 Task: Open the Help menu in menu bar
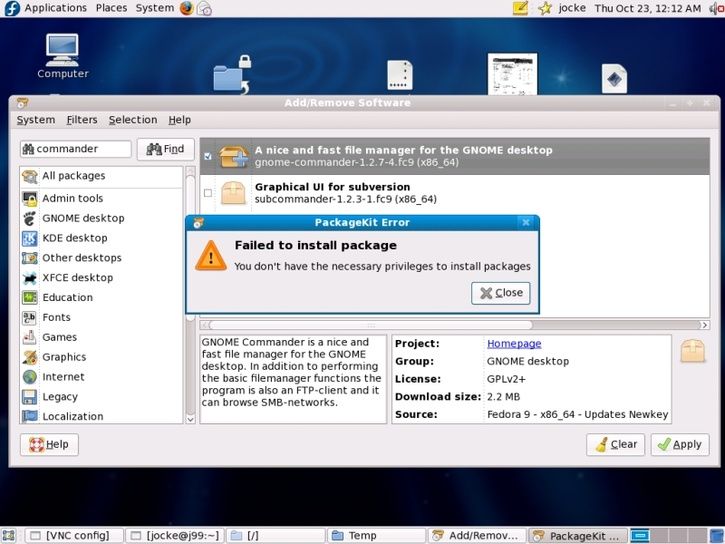(x=179, y=120)
